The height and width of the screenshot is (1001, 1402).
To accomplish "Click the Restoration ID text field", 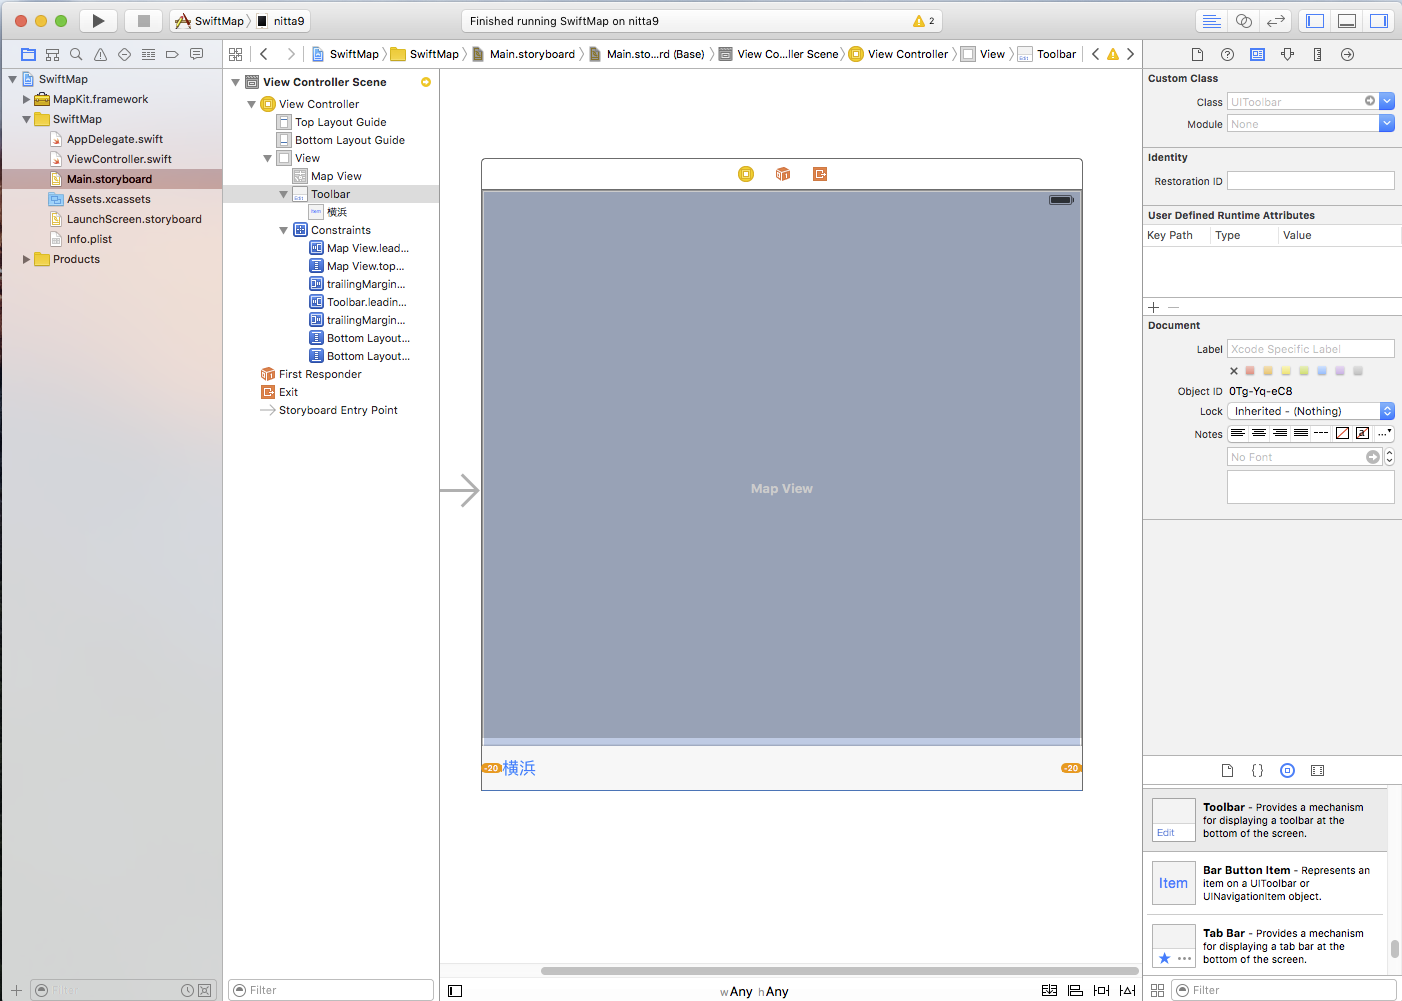I will point(1310,181).
